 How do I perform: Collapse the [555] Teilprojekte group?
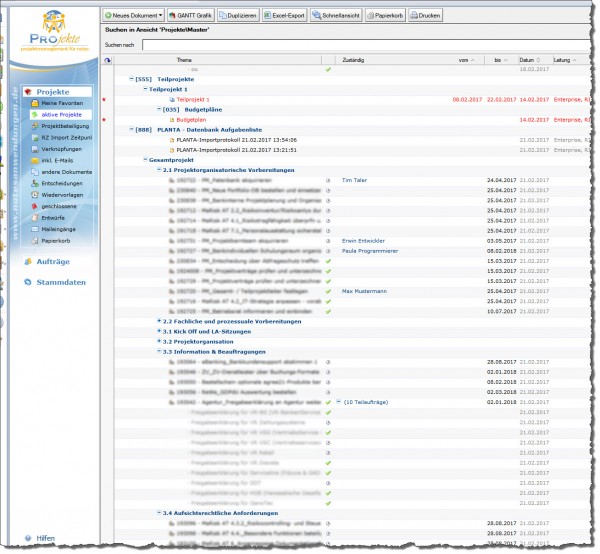(x=131, y=79)
